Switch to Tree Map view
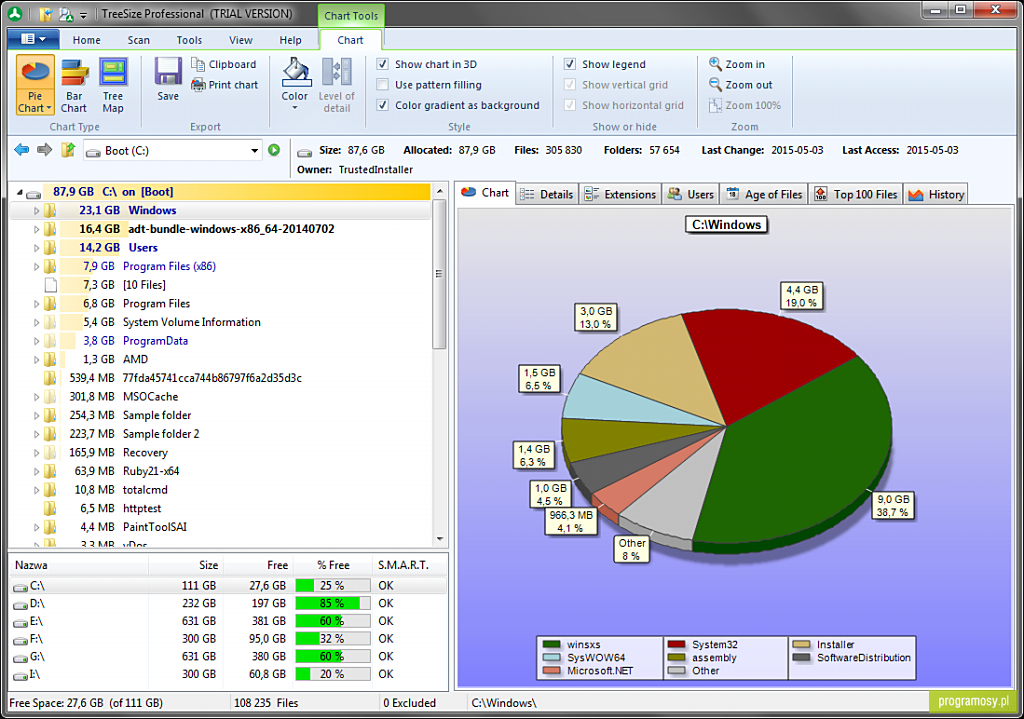The width and height of the screenshot is (1024, 719). pos(113,86)
